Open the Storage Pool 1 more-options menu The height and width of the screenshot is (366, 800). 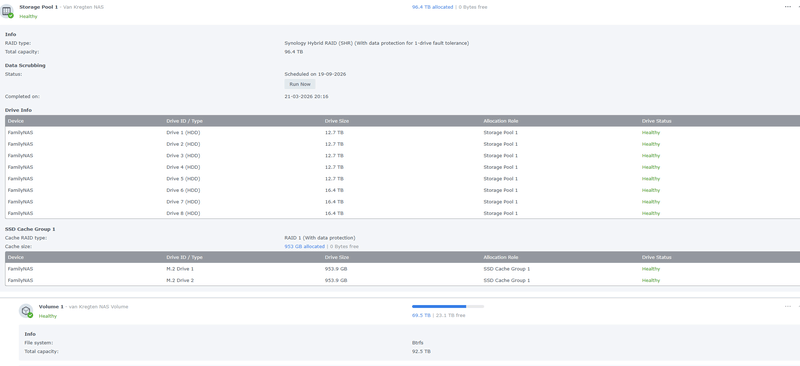tap(788, 7)
